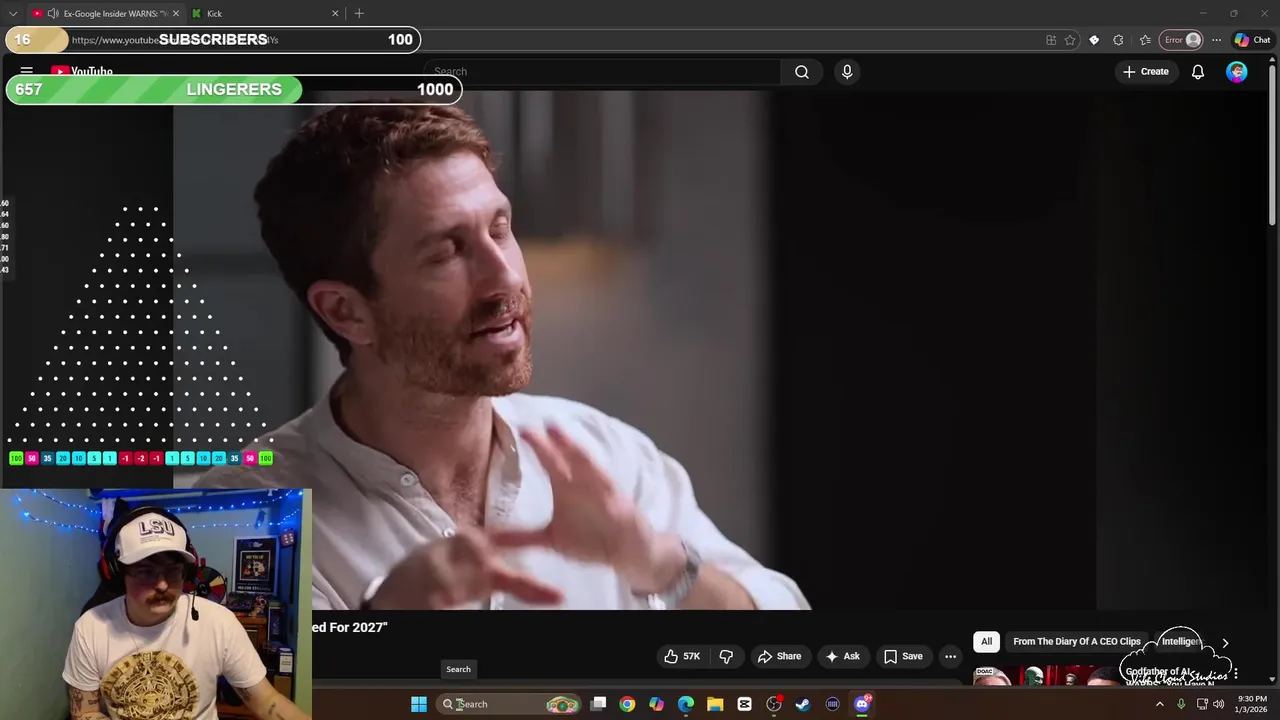
Task: Open Edge Settings and more ellipsis menu
Action: 1216,40
